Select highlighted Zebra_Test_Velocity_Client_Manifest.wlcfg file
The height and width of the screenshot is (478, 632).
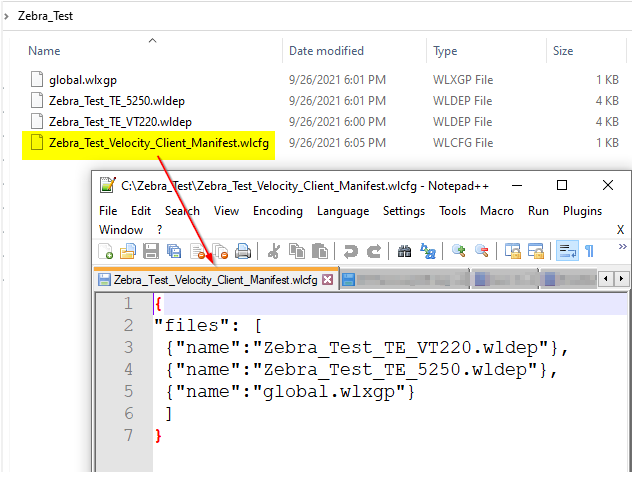coord(158,143)
